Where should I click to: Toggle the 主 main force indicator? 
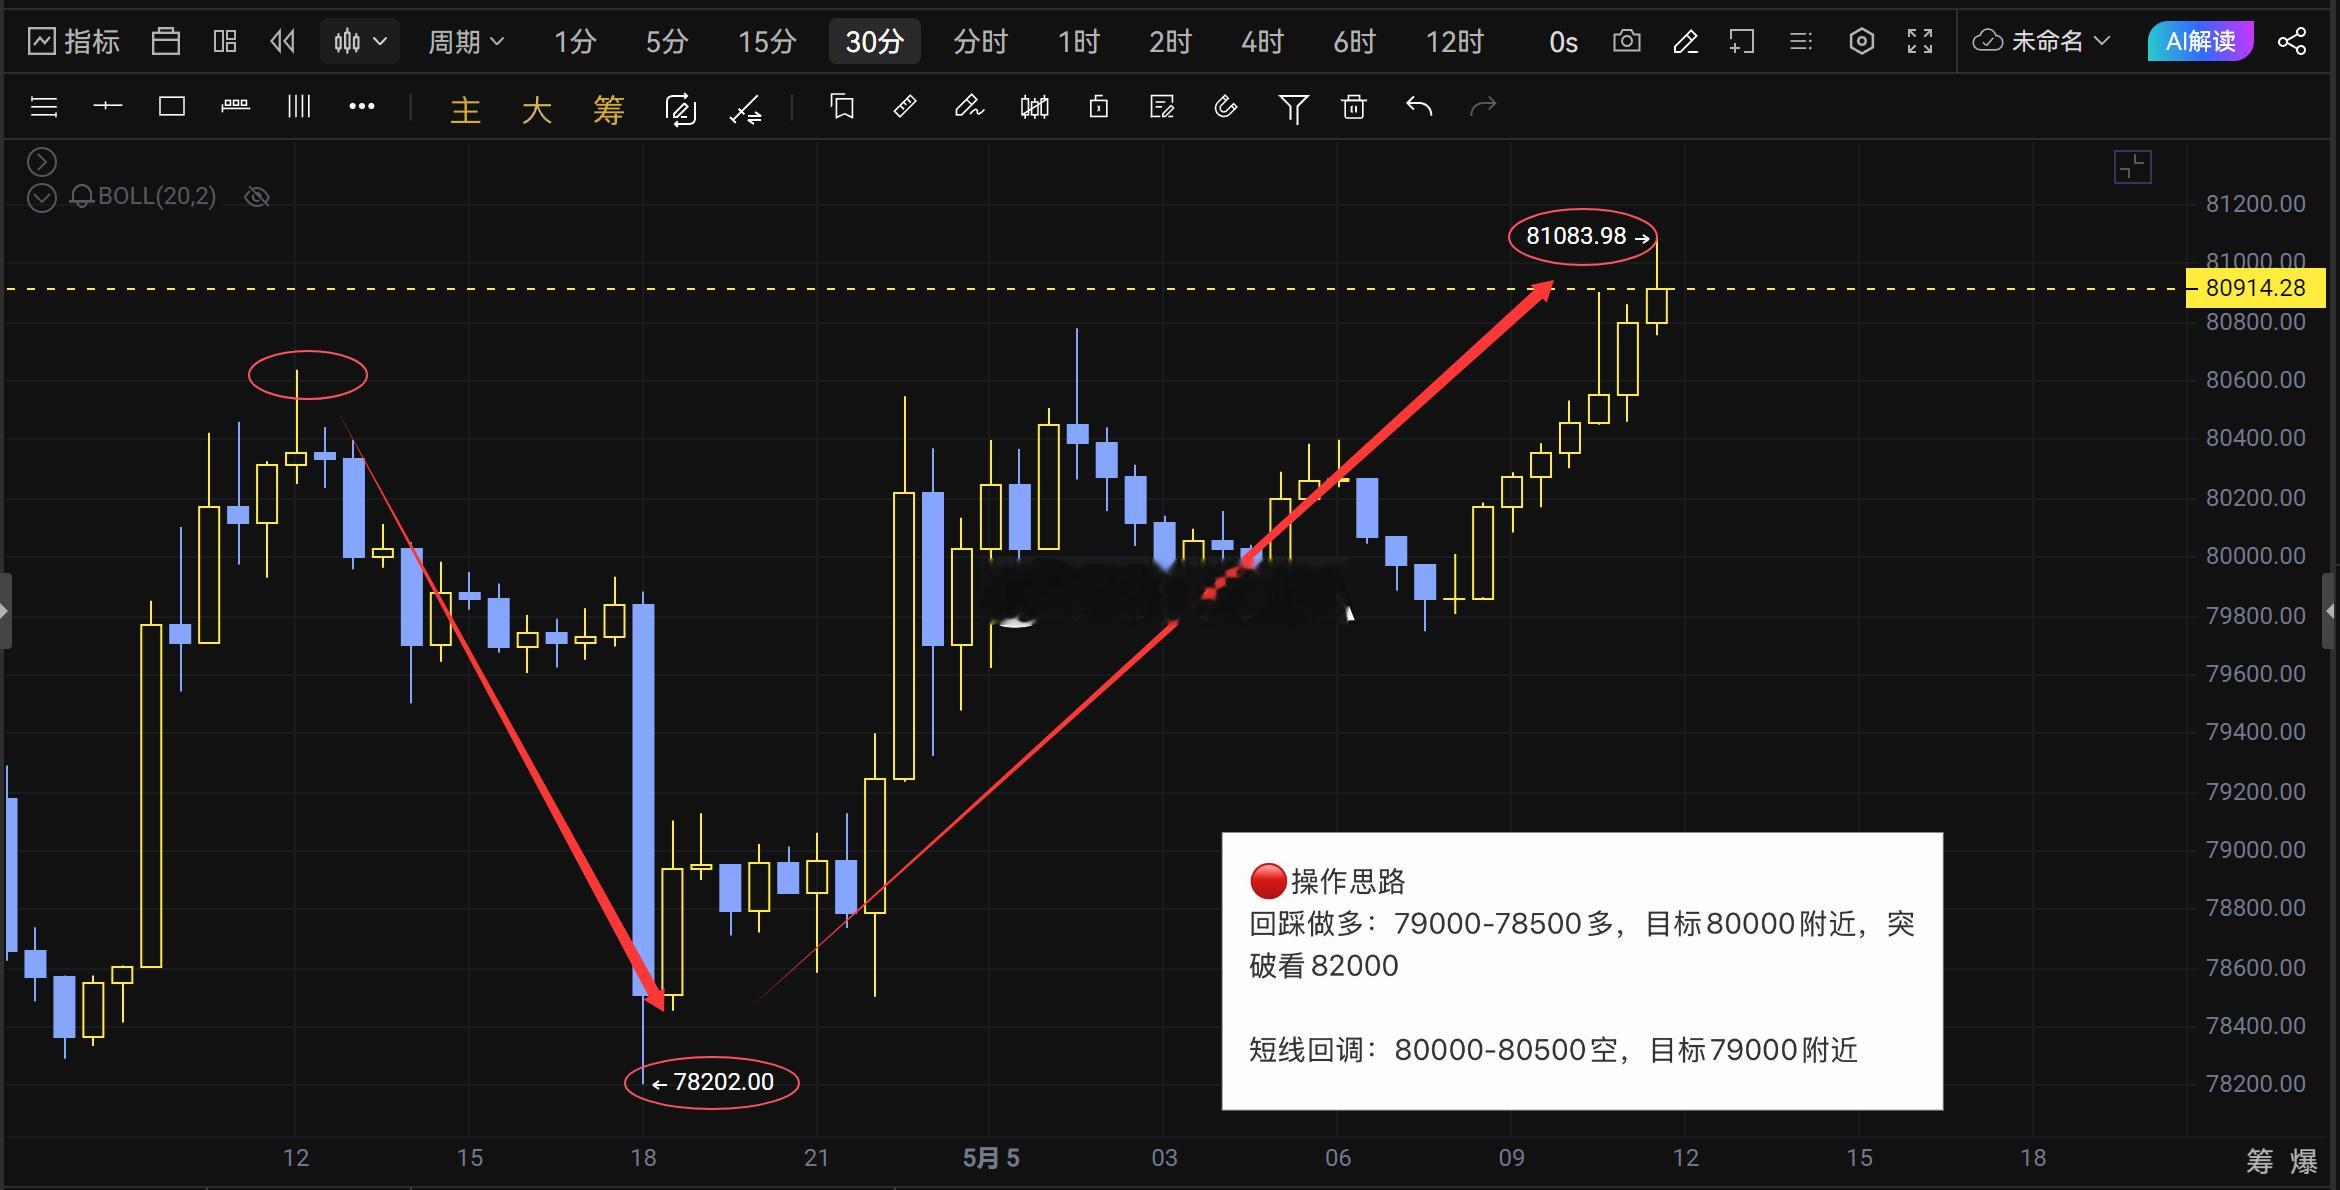coord(465,108)
